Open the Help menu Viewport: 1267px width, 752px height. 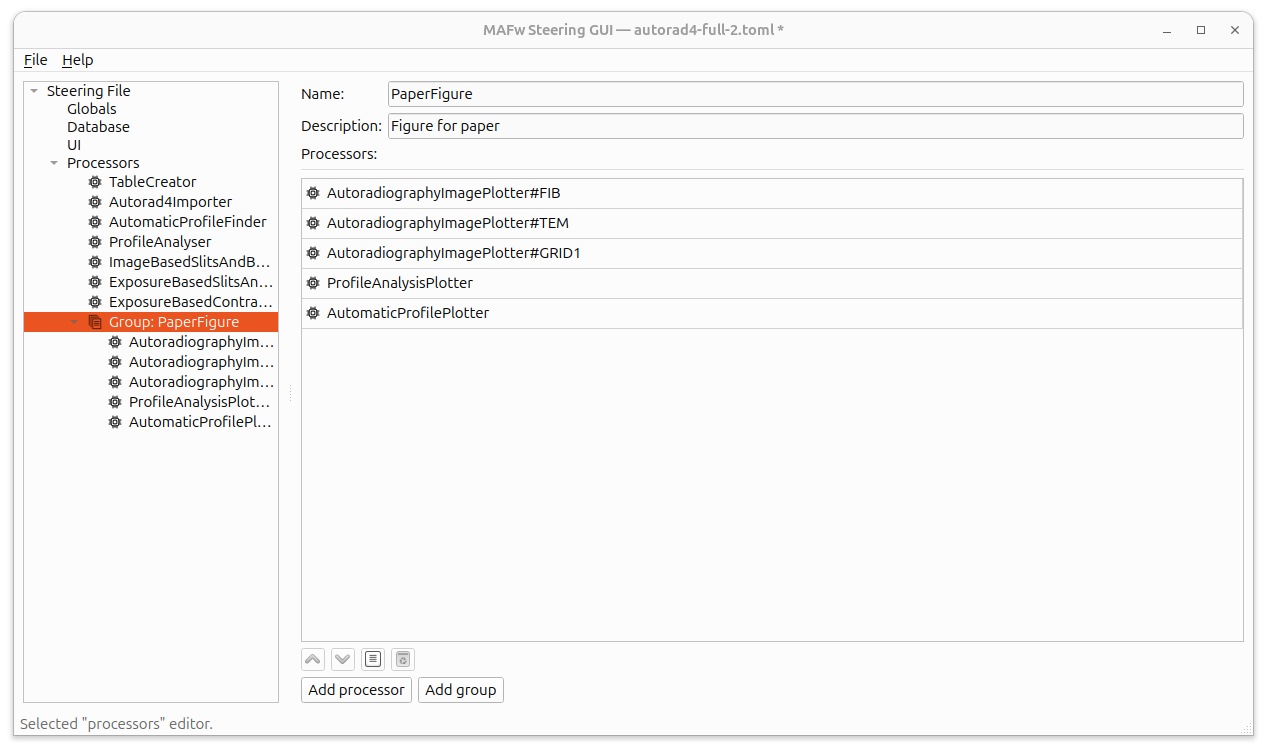pyautogui.click(x=77, y=60)
